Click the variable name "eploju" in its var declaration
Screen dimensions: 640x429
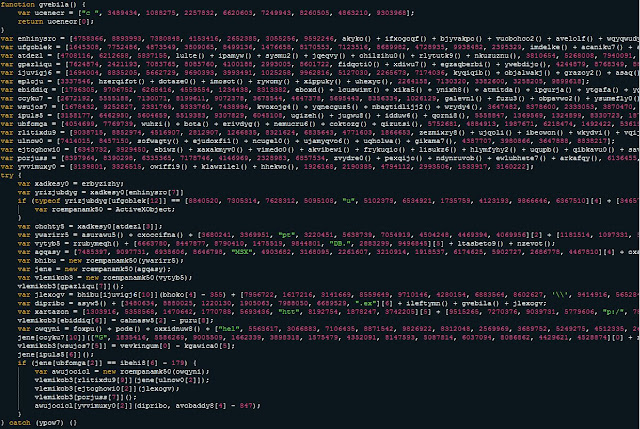tap(30, 81)
